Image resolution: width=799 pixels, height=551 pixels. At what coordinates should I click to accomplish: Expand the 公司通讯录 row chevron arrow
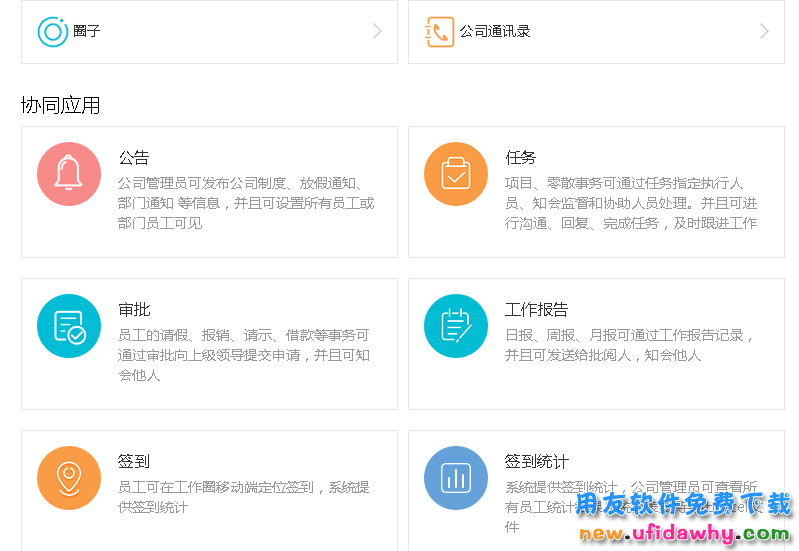coord(764,31)
